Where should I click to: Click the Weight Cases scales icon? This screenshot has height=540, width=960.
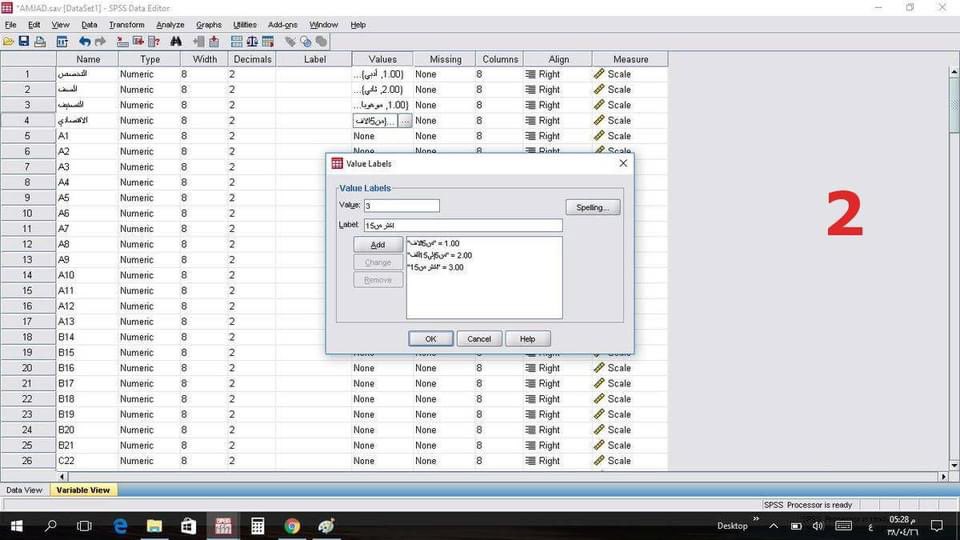252,42
